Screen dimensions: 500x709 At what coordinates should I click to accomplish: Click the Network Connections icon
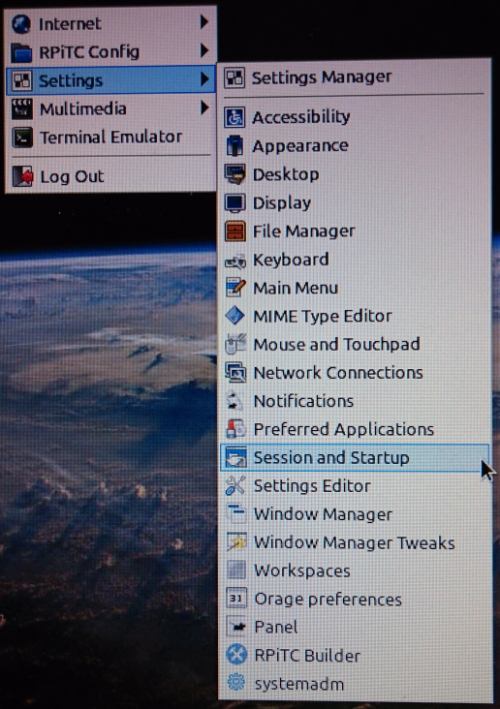click(236, 373)
